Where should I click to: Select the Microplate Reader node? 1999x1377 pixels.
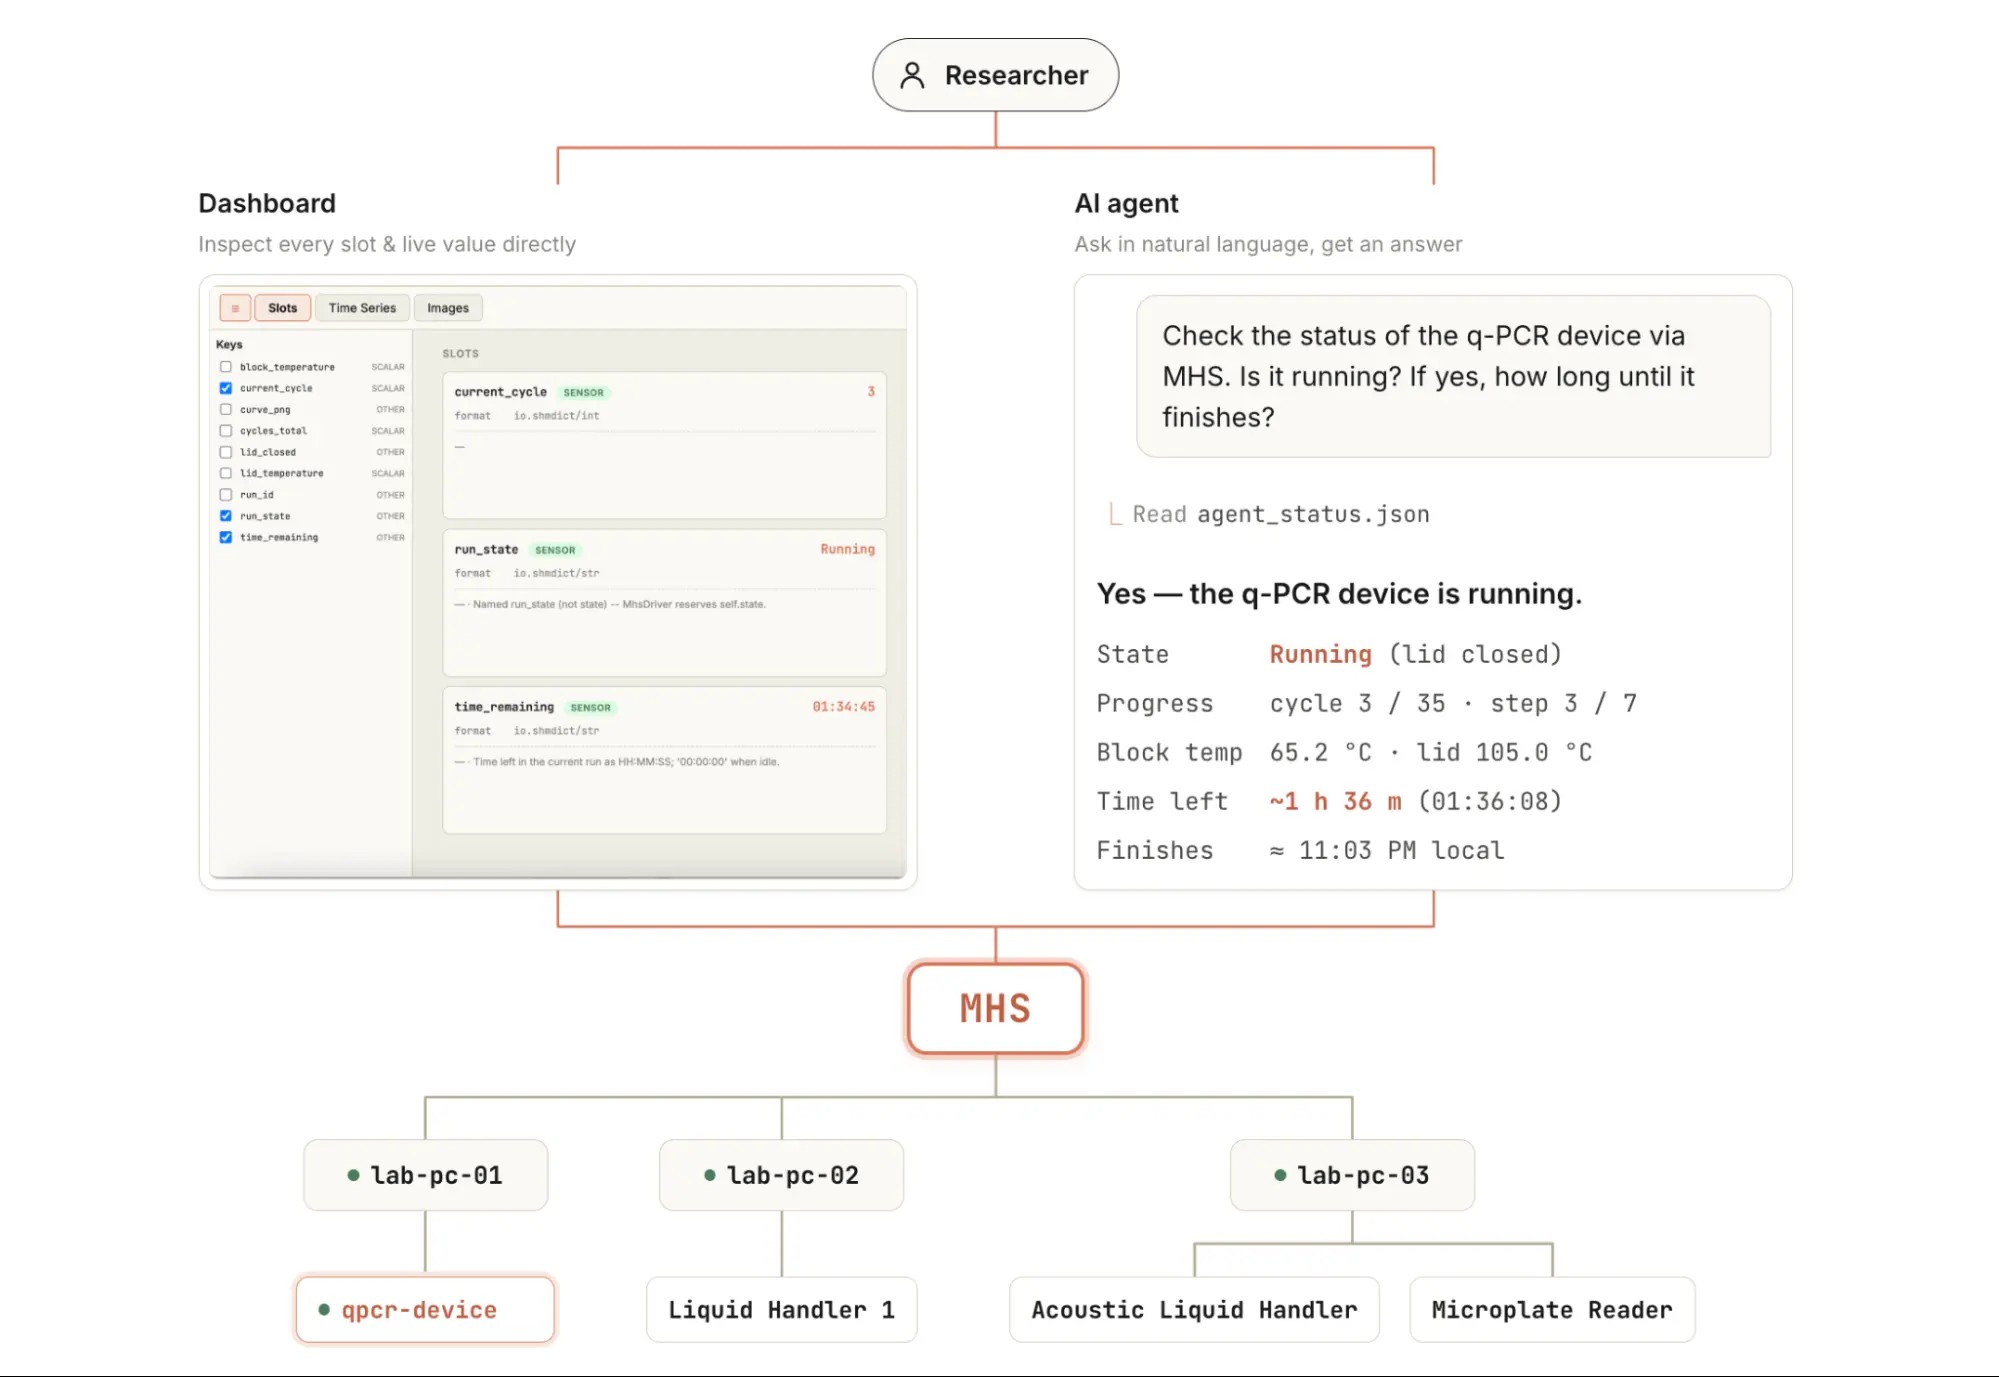coord(1552,1309)
